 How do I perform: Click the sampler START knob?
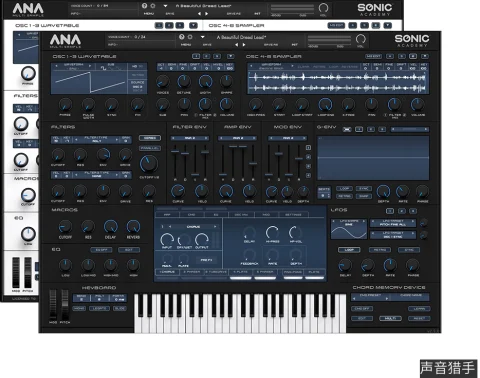point(279,105)
